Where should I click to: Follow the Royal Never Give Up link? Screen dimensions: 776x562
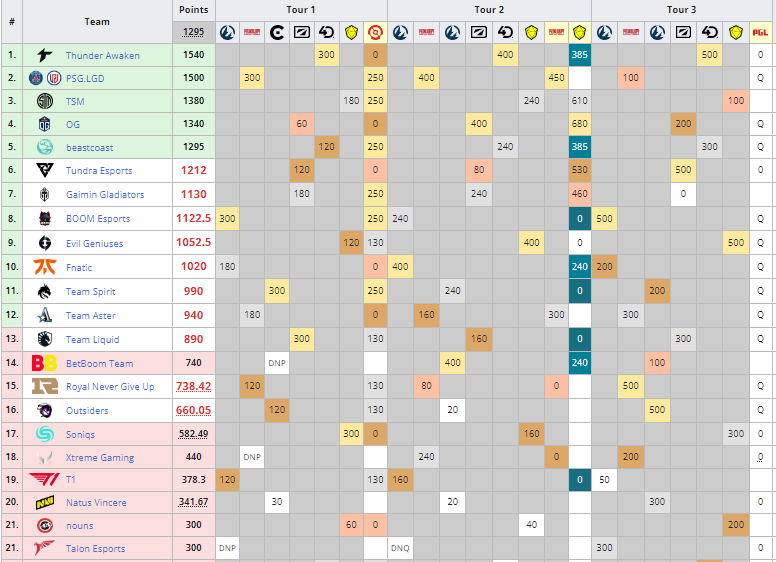[110, 387]
